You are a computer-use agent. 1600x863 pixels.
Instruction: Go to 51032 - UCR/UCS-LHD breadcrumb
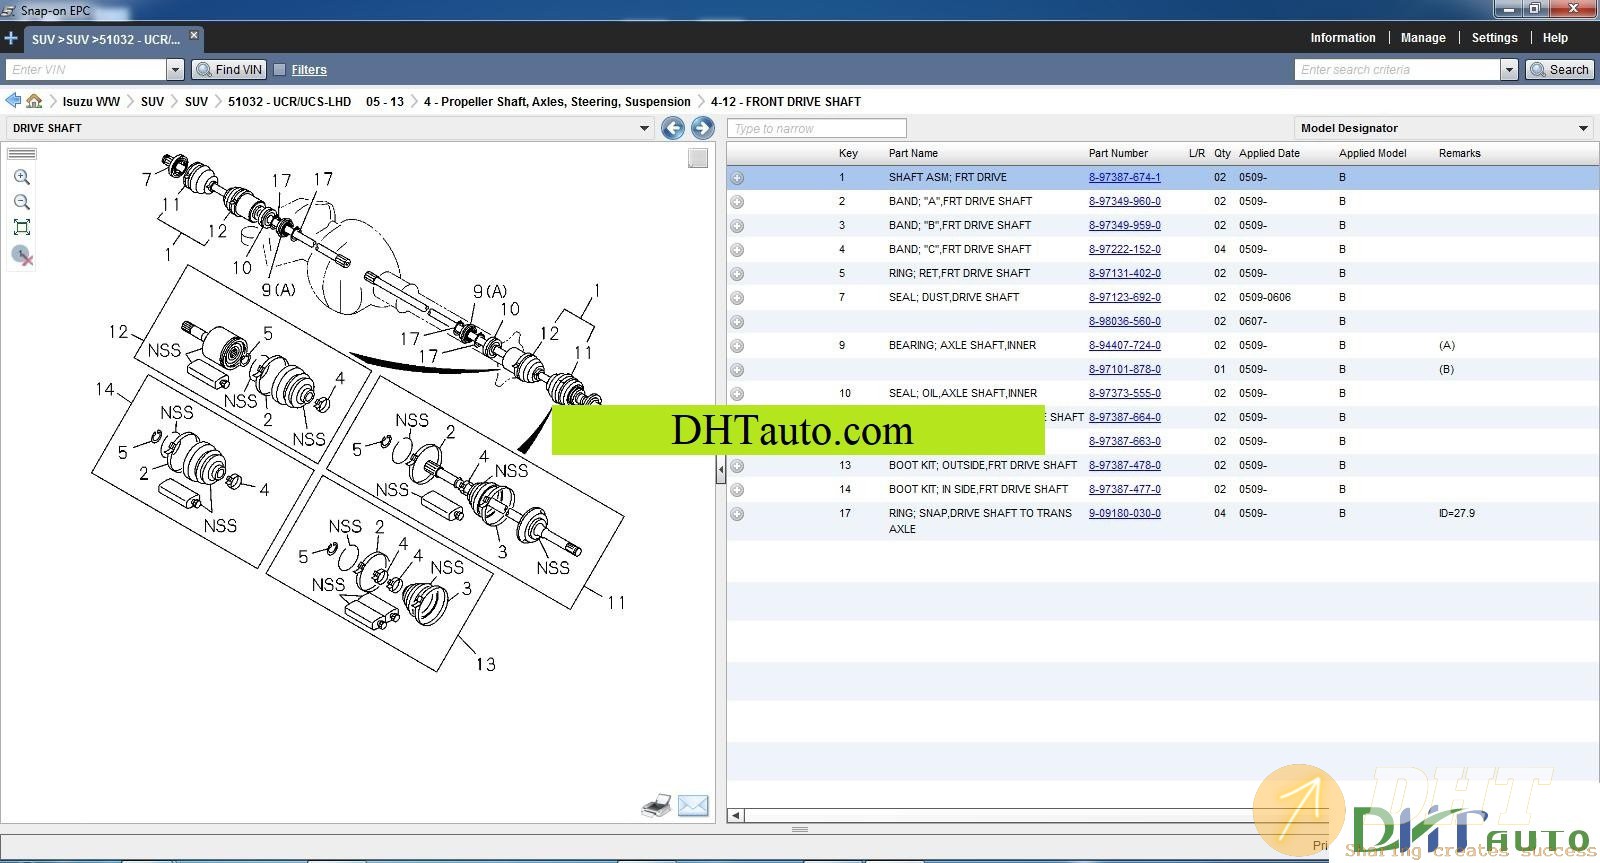click(289, 102)
